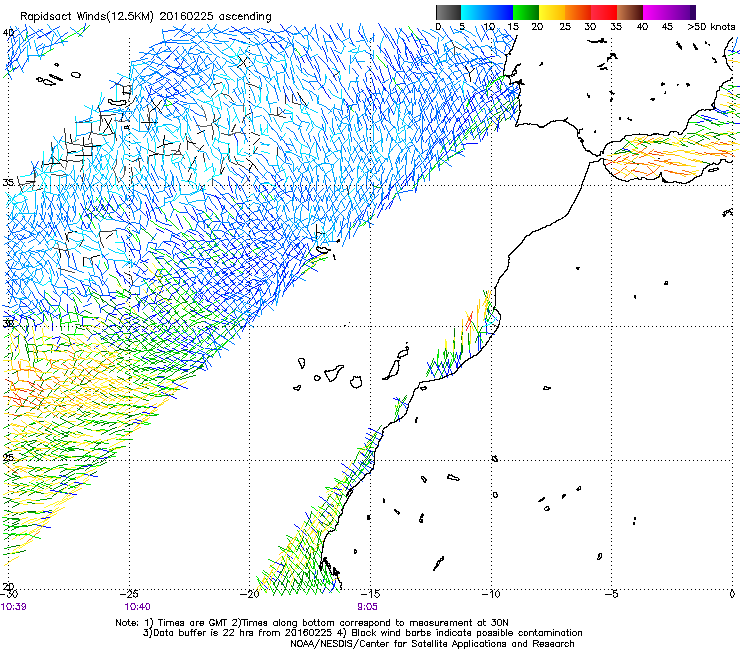Click the '10:40' purple time label
740x650 pixels.
click(x=137, y=607)
